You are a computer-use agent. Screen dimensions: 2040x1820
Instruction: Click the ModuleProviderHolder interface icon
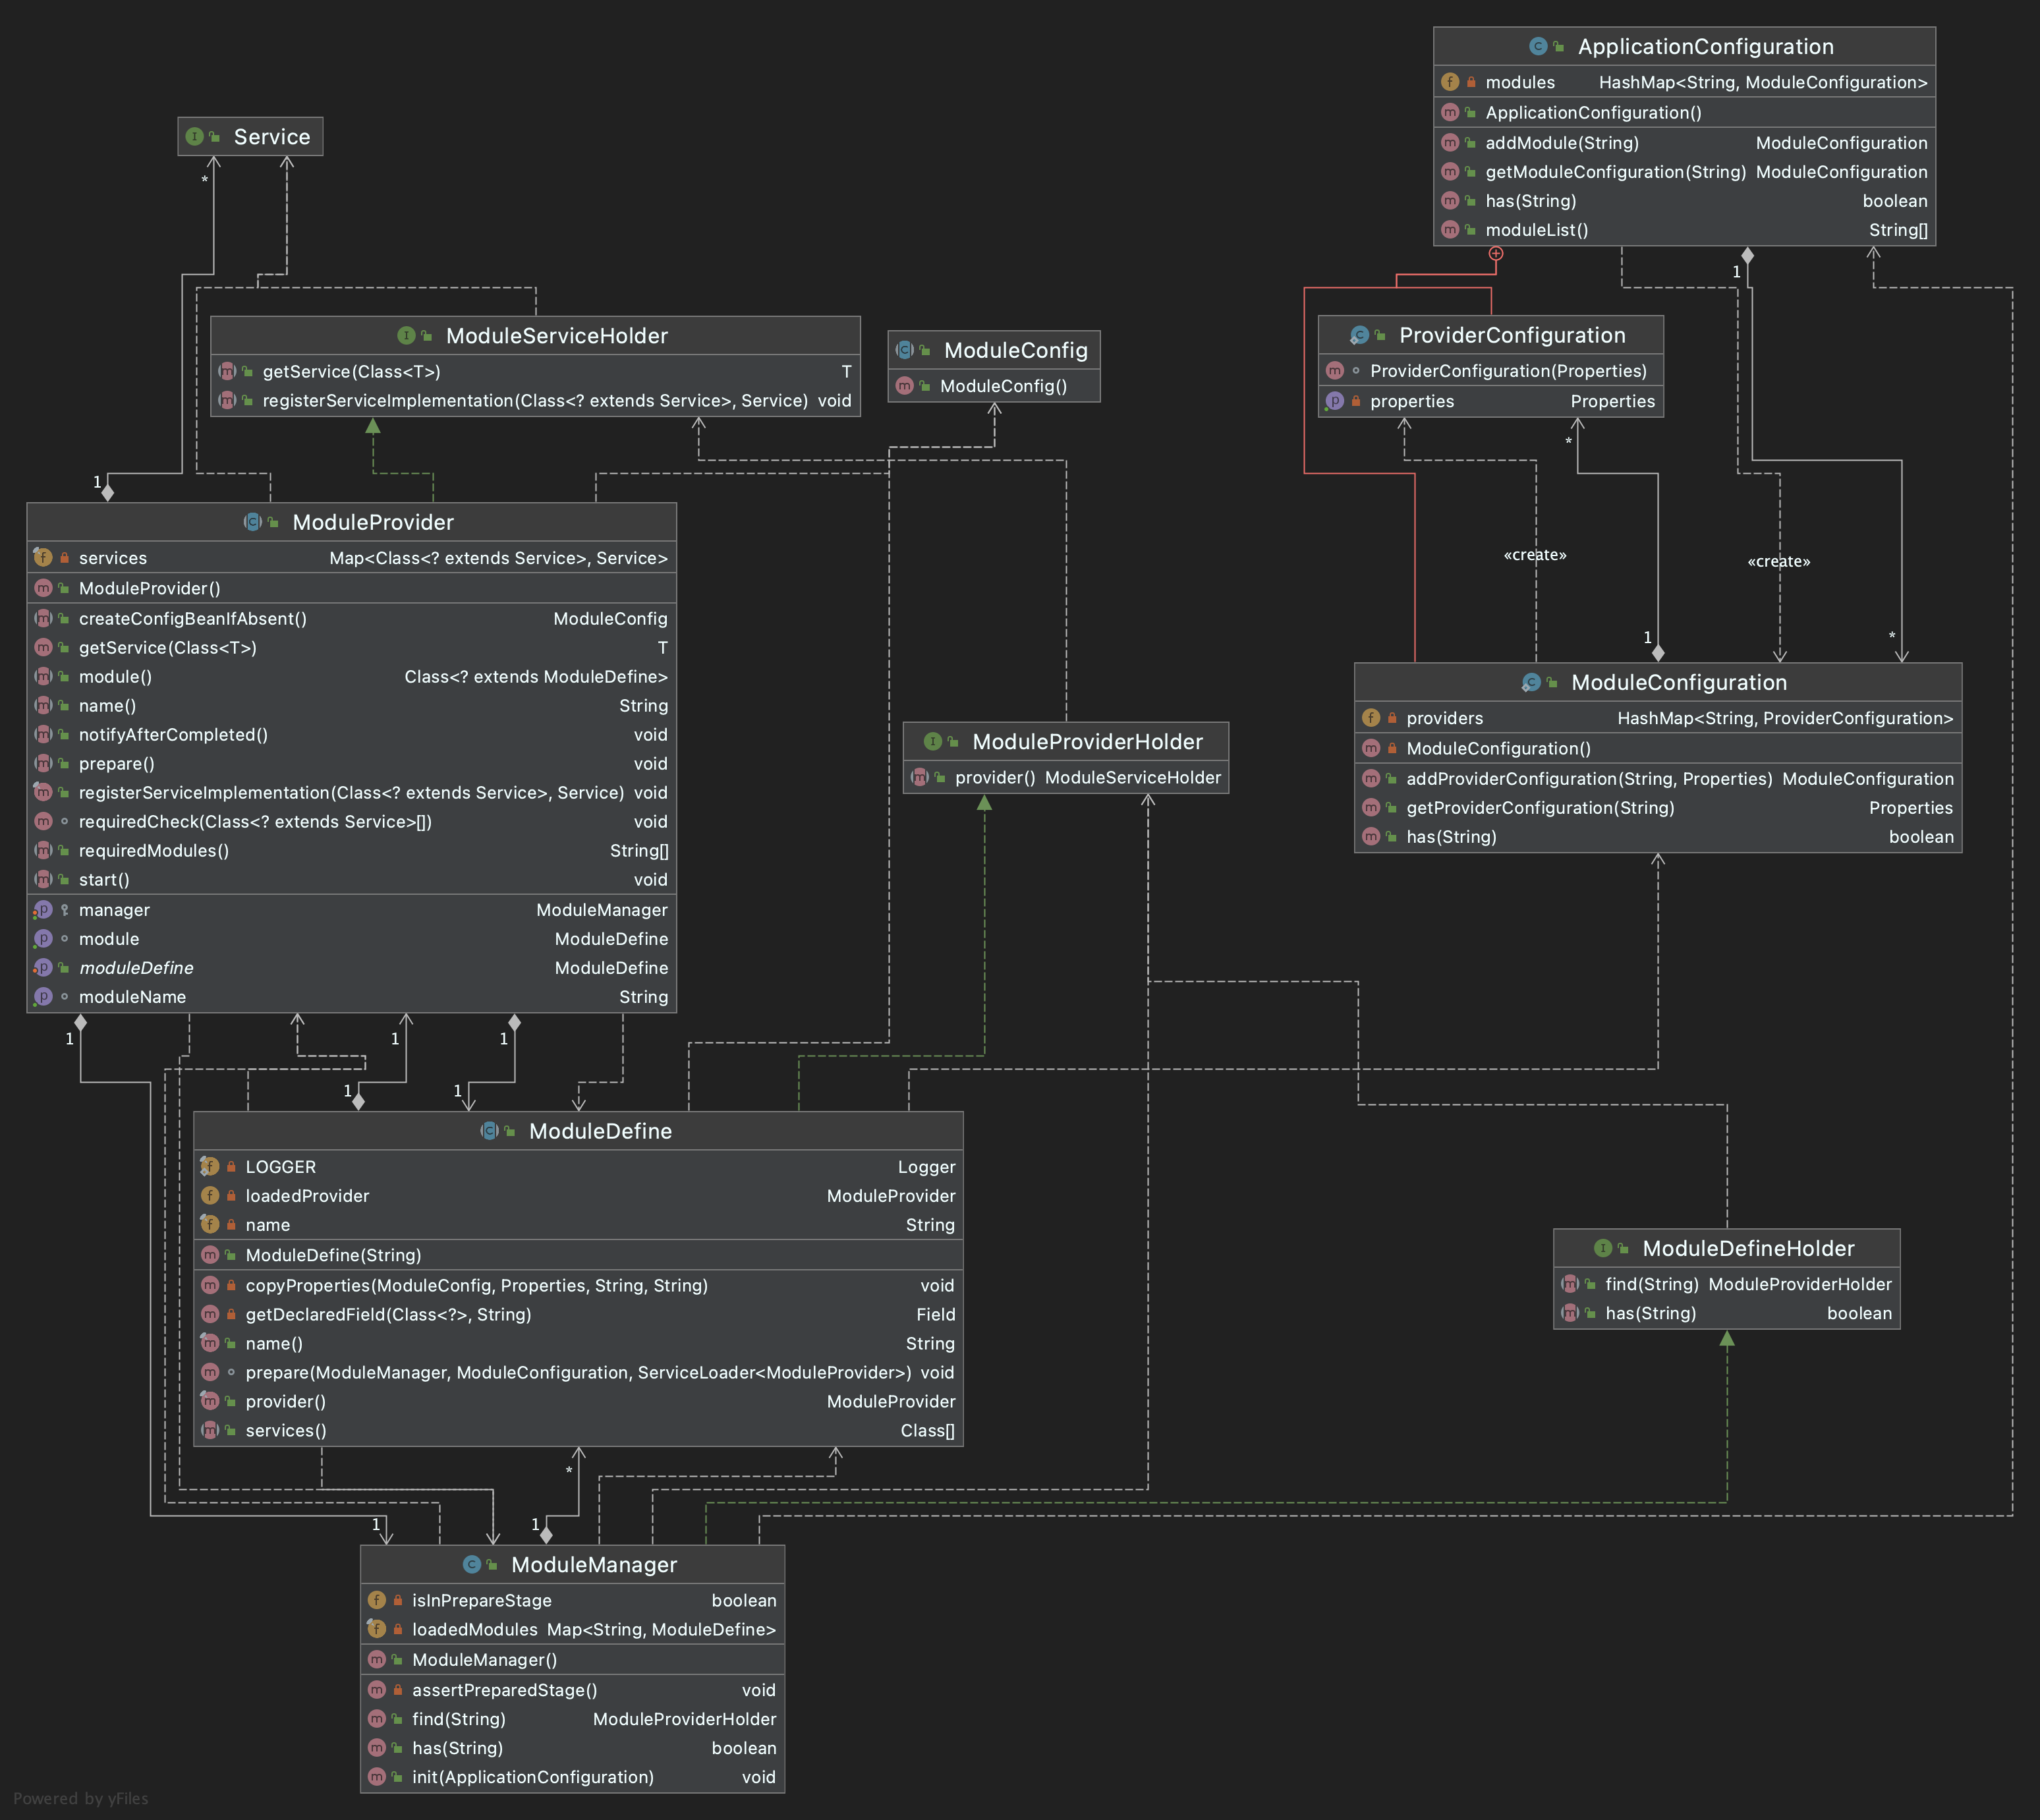point(933,741)
